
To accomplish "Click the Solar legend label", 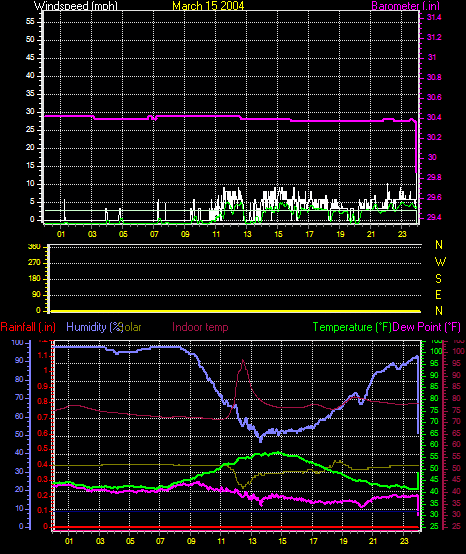I will pos(131,327).
